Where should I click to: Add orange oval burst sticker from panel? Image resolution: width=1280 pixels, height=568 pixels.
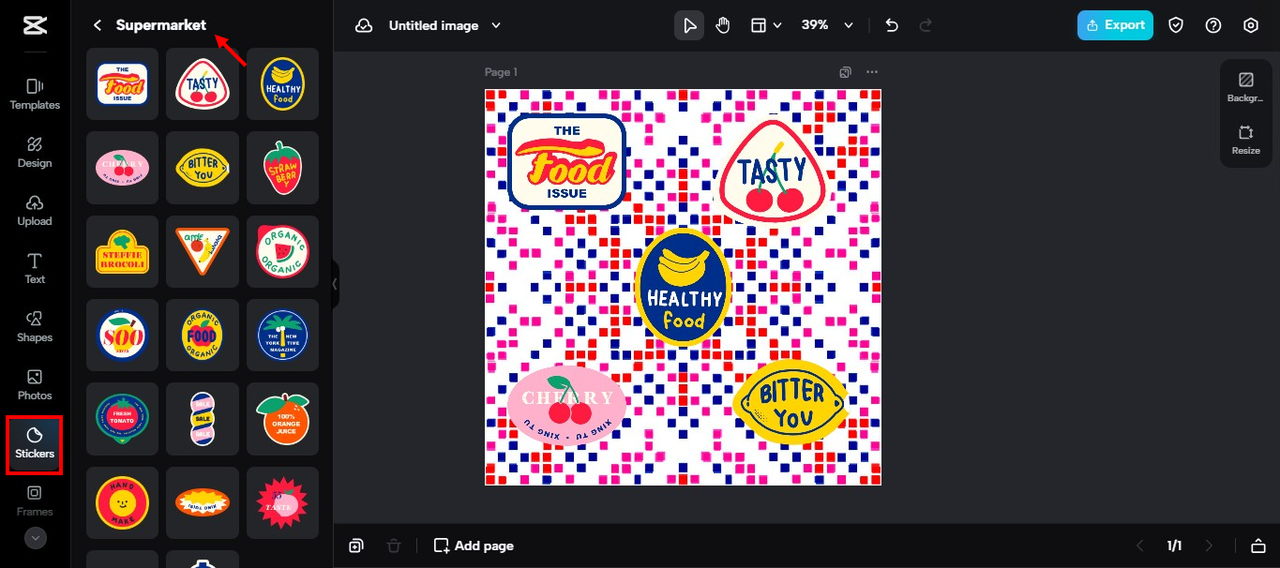(202, 503)
